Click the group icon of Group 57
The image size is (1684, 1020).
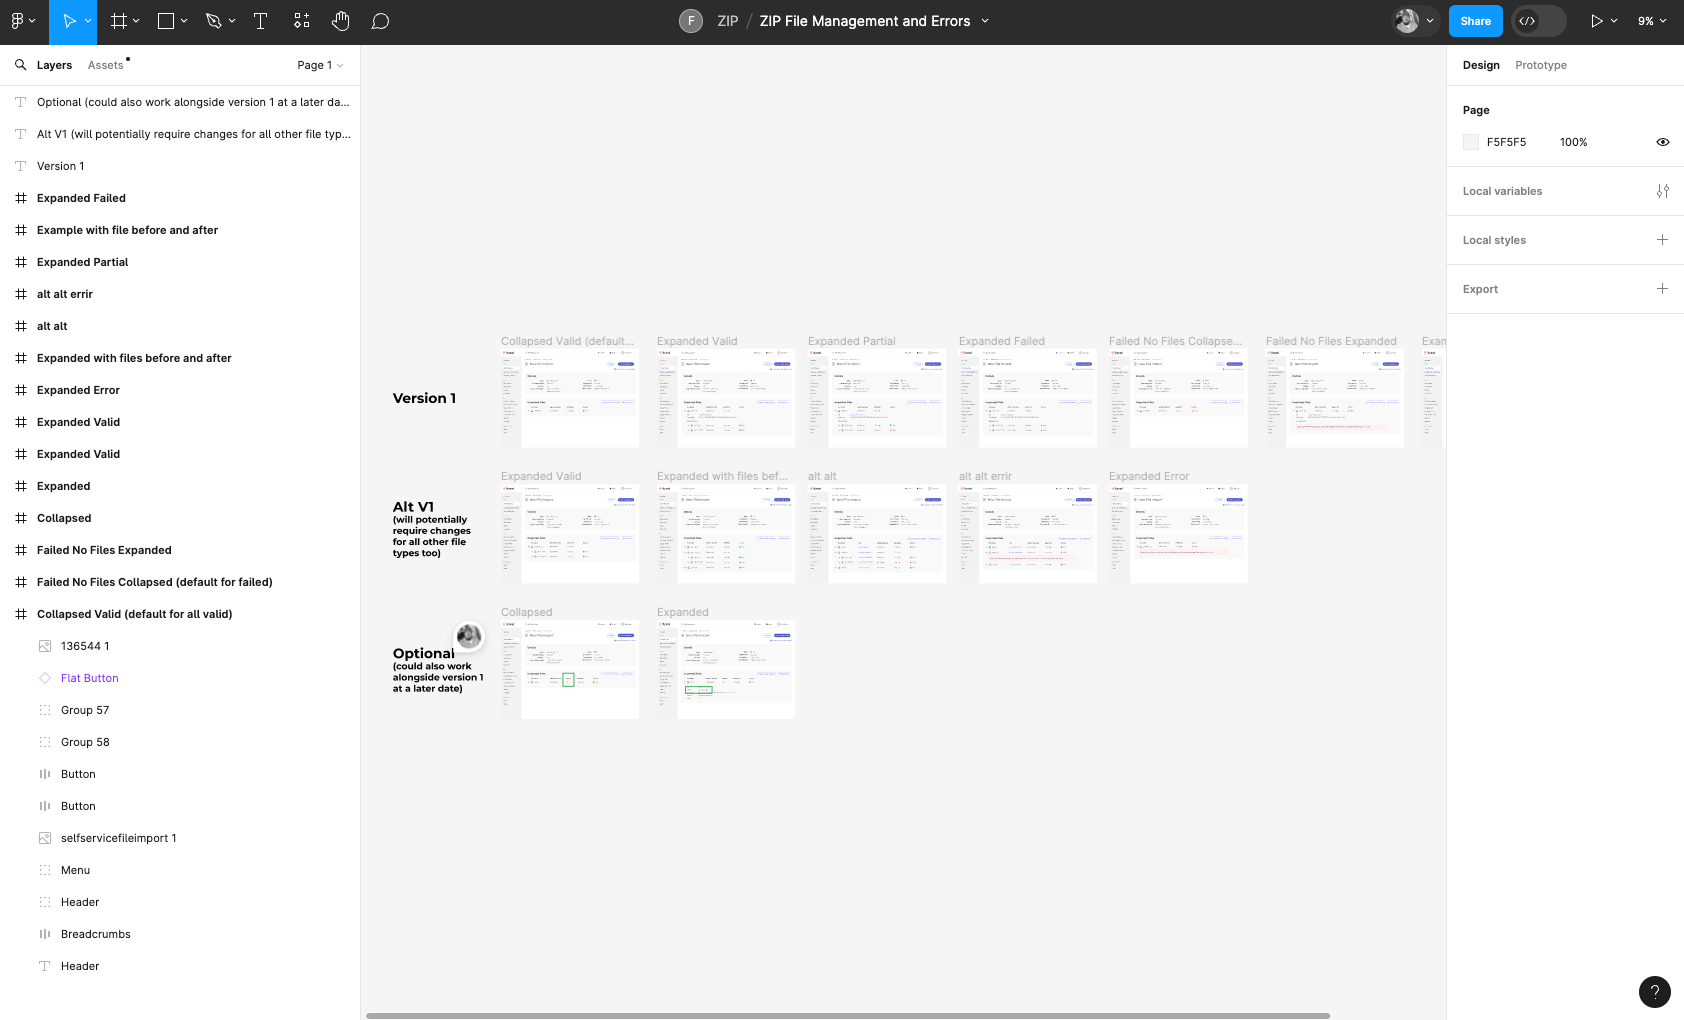point(45,710)
